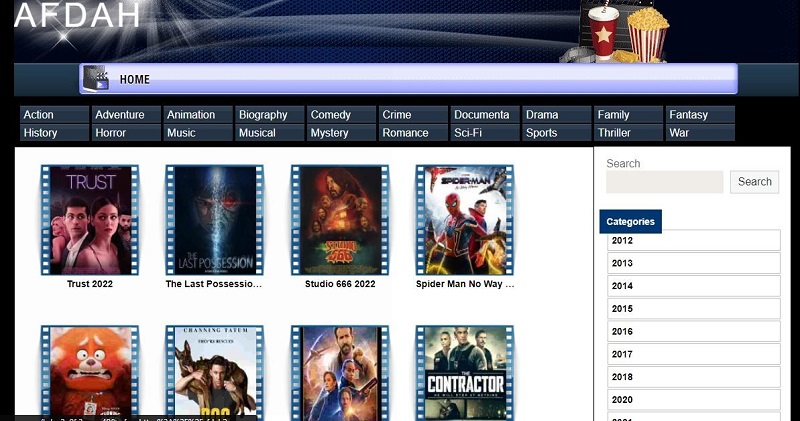
Task: Click 'Spider Man No Way ...' title
Action: (465, 284)
